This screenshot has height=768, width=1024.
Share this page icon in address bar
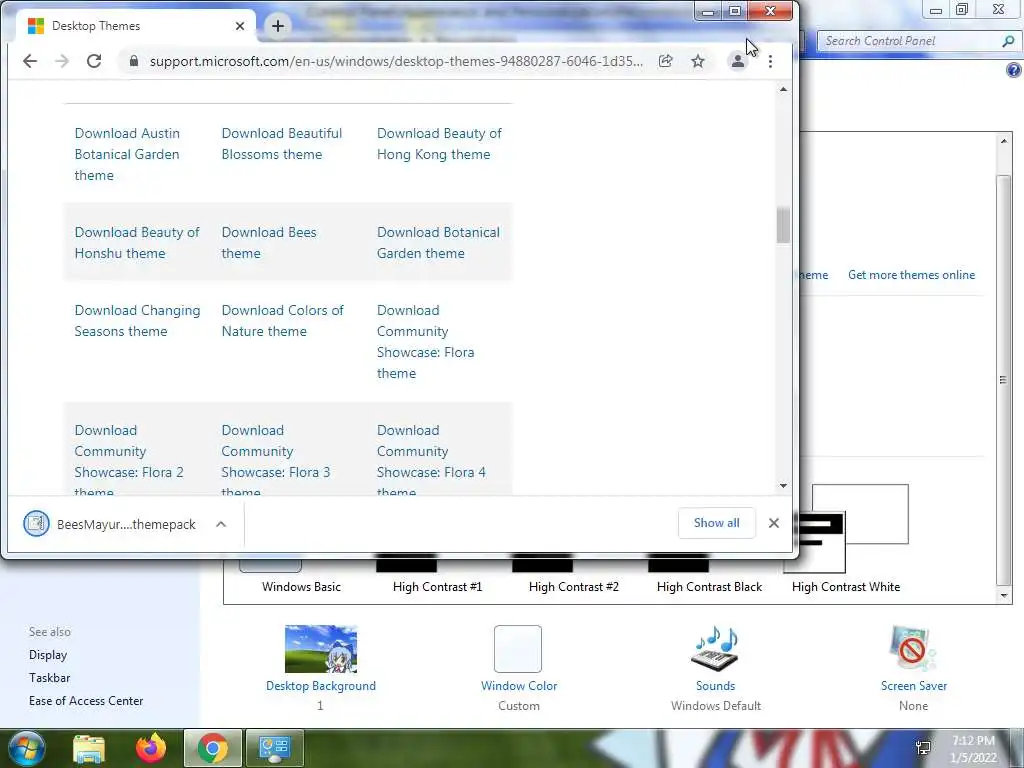pos(665,61)
